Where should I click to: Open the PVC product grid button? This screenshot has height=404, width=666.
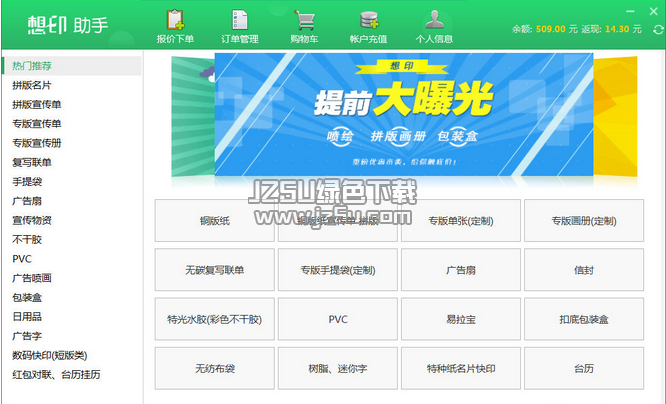(338, 319)
